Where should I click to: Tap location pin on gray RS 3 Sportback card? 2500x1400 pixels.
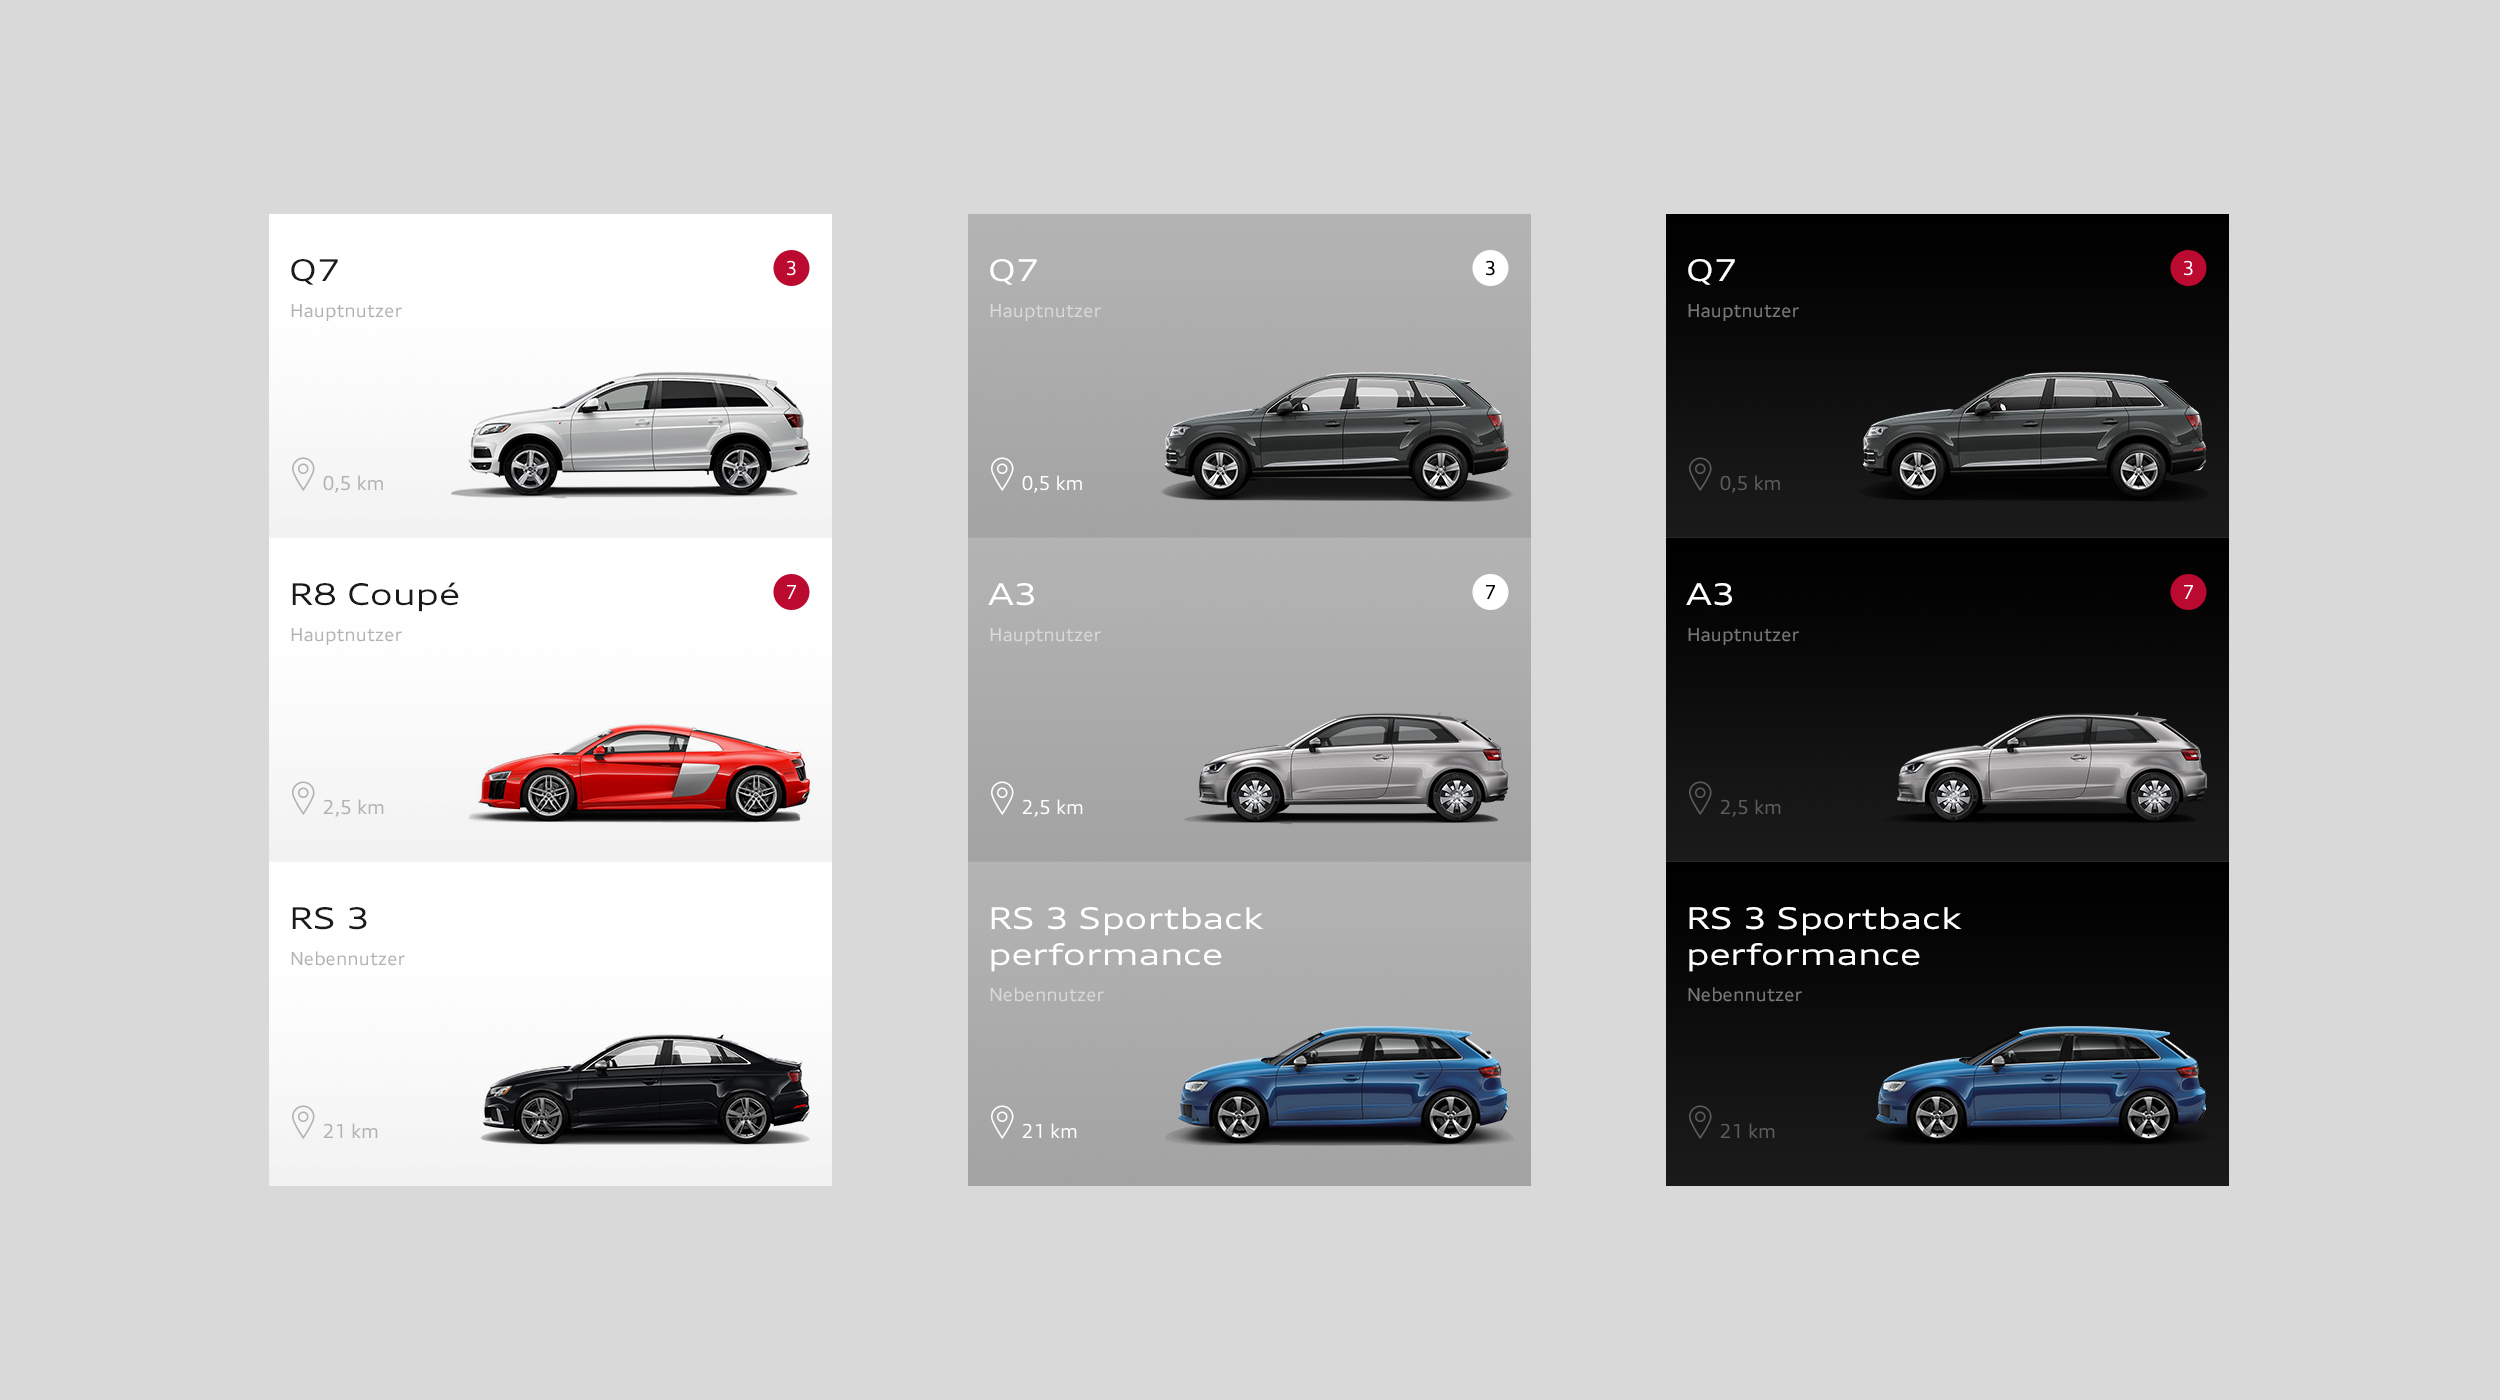click(x=1002, y=1122)
